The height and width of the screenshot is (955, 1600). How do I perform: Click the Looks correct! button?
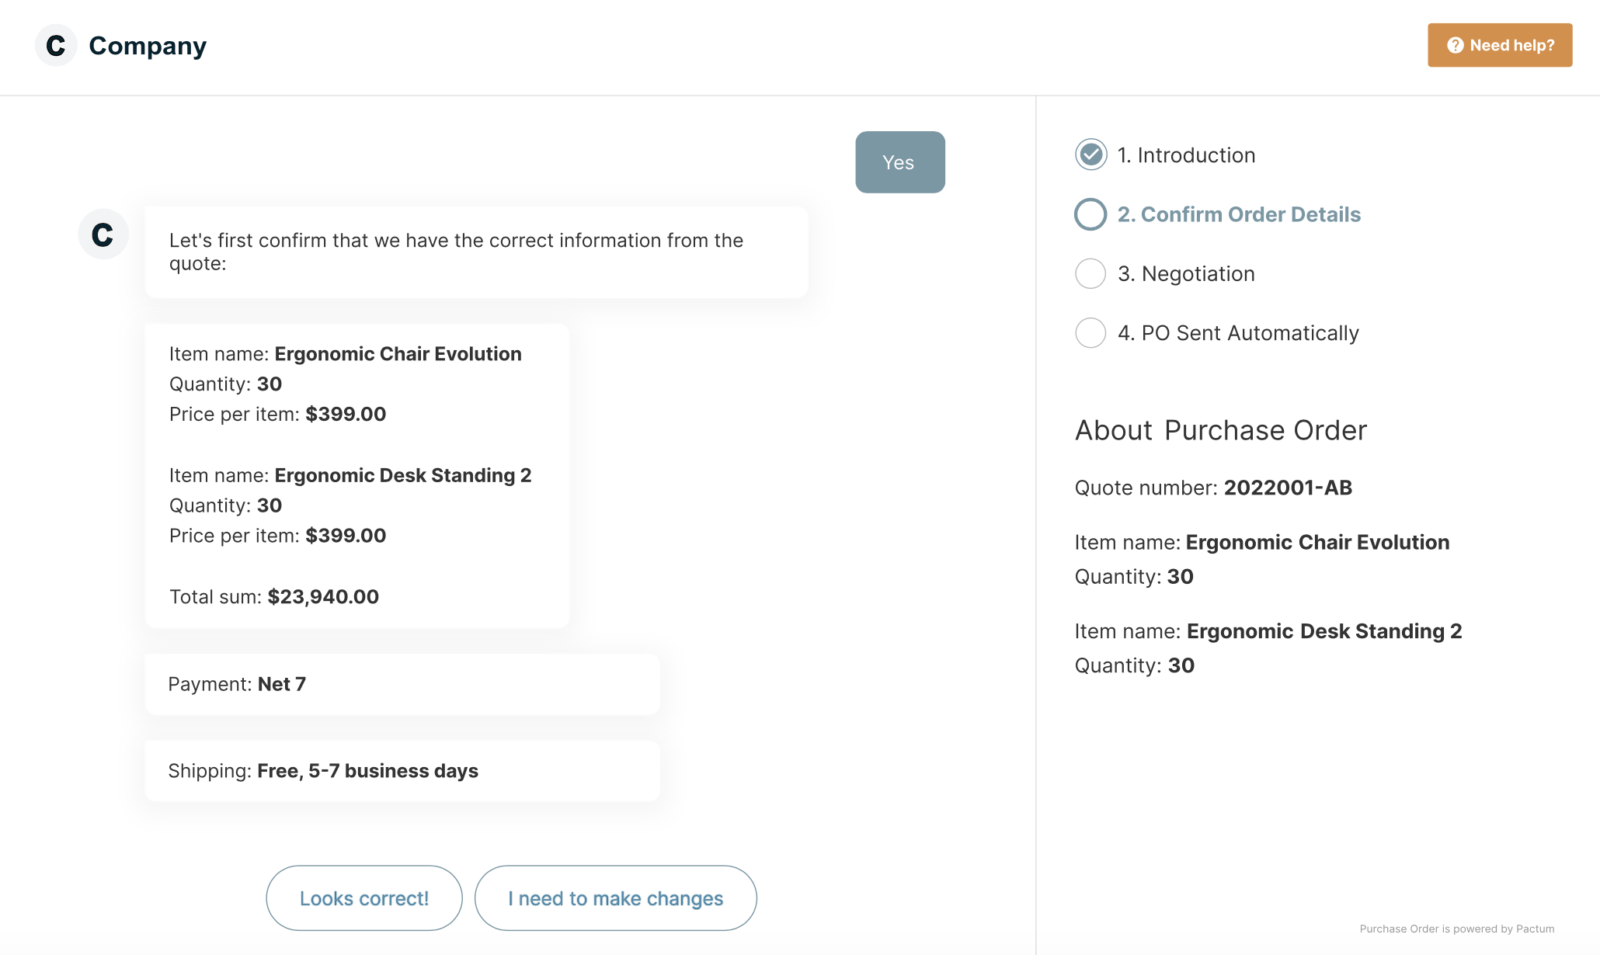pyautogui.click(x=363, y=898)
